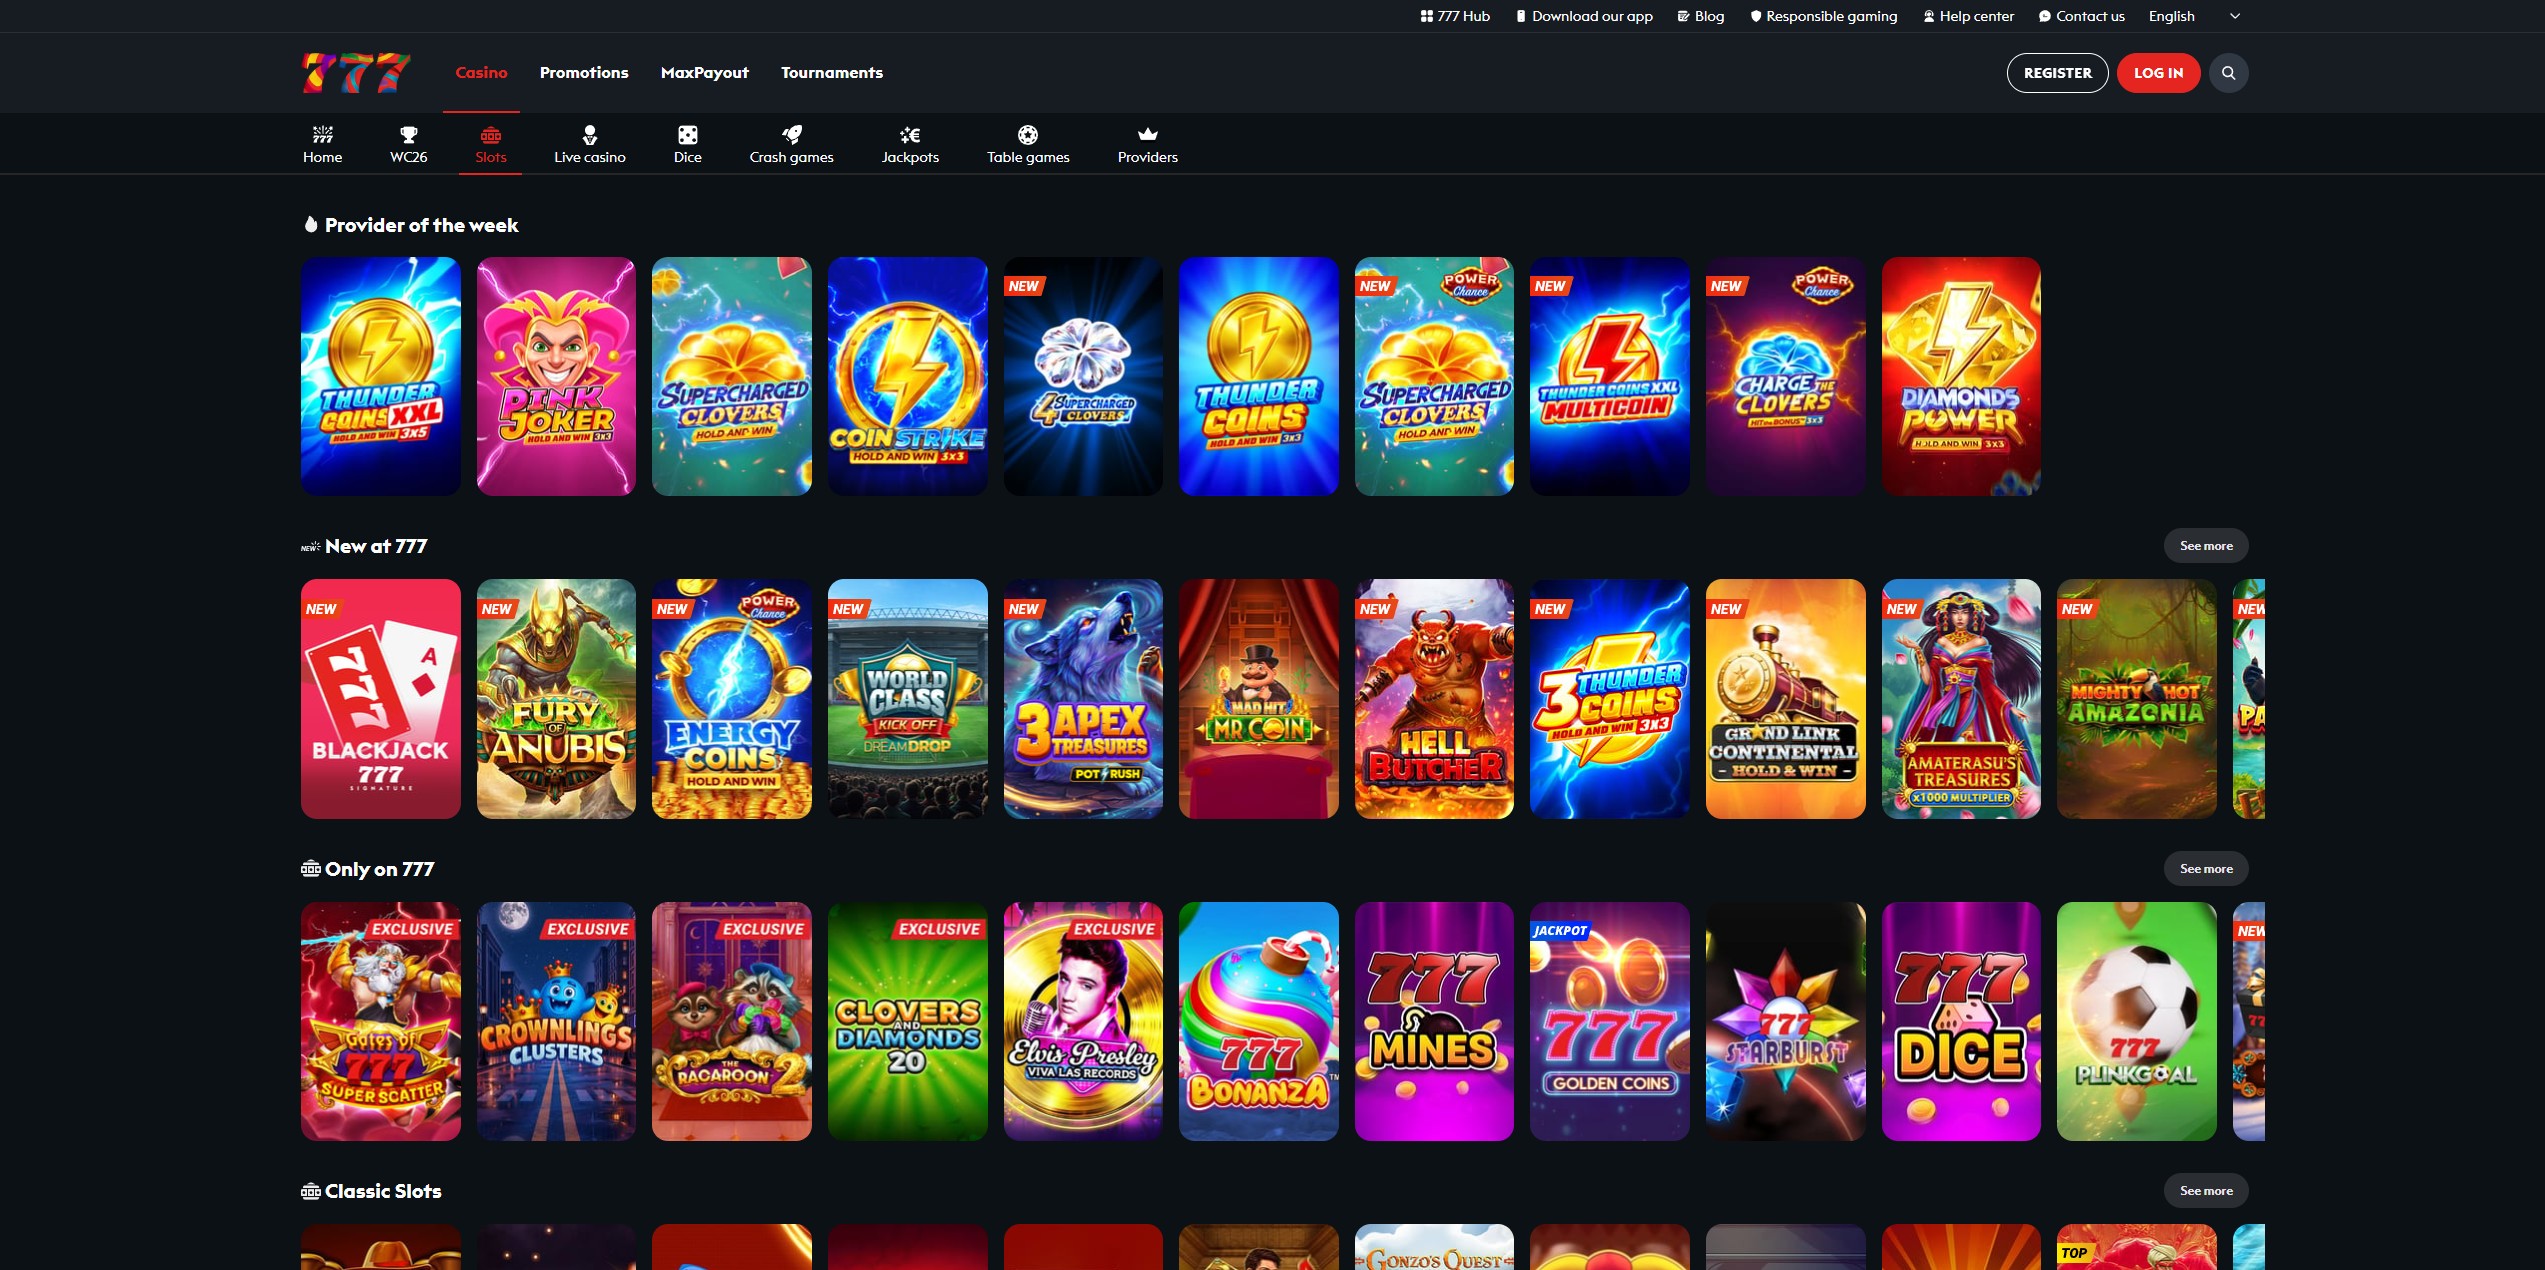Image resolution: width=2545 pixels, height=1270 pixels.
Task: Click the language dropdown chevron arrow
Action: pos(2235,16)
